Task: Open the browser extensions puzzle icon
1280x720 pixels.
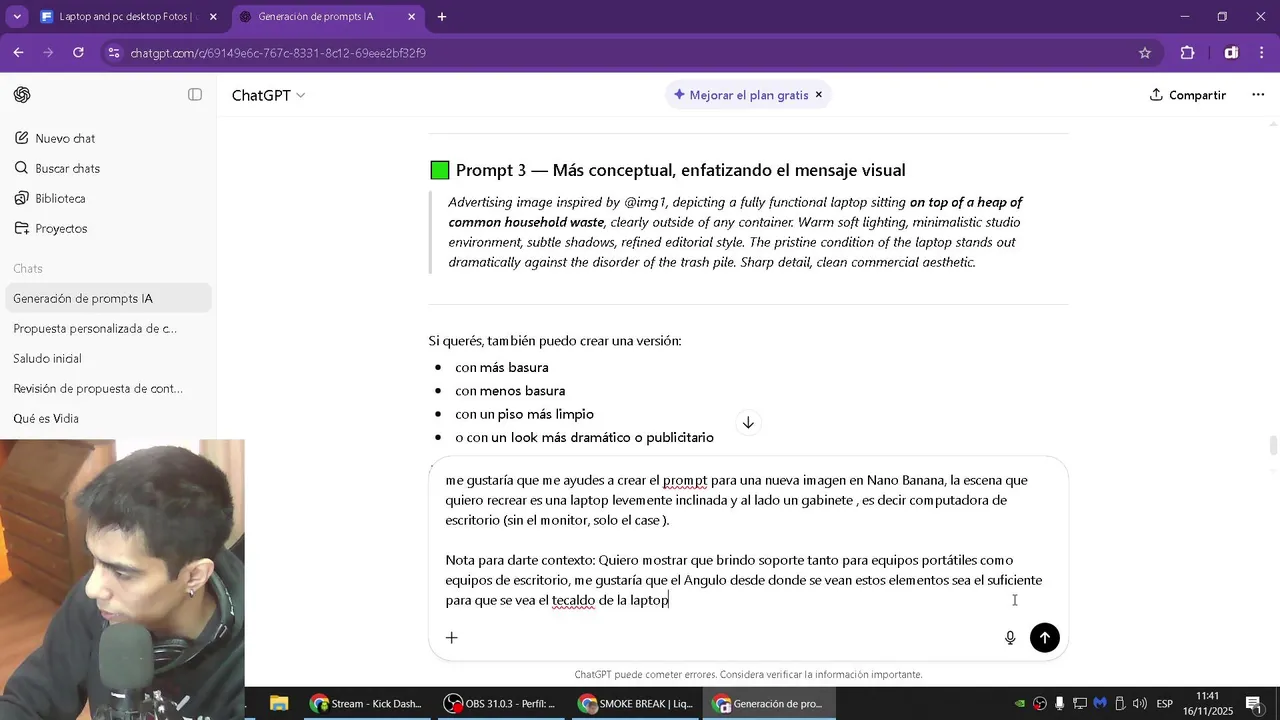Action: (1188, 53)
